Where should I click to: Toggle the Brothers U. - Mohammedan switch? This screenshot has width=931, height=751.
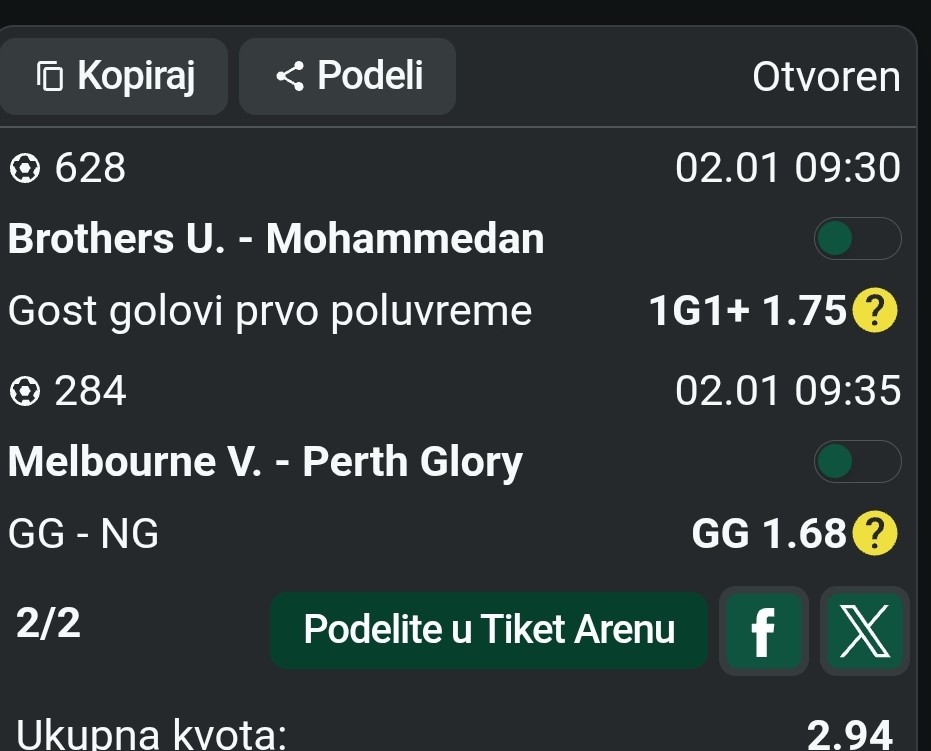pyautogui.click(x=857, y=240)
